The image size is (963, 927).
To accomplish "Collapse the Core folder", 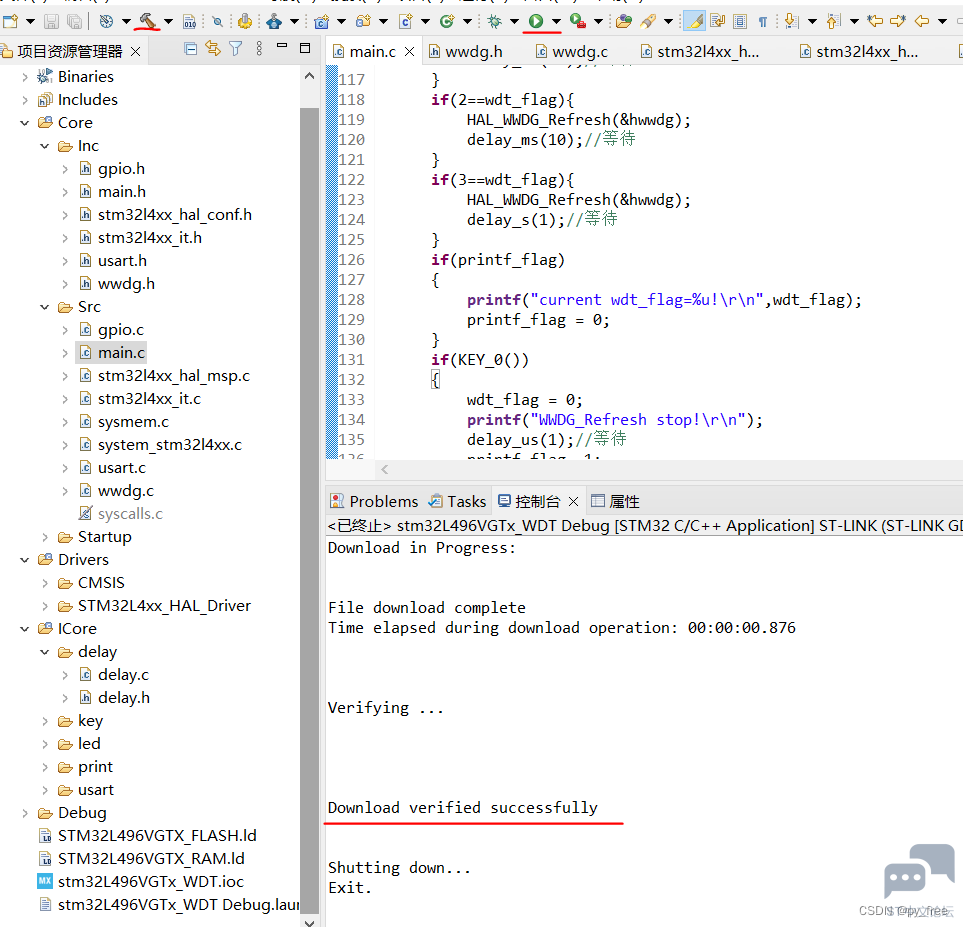I will (25, 123).
